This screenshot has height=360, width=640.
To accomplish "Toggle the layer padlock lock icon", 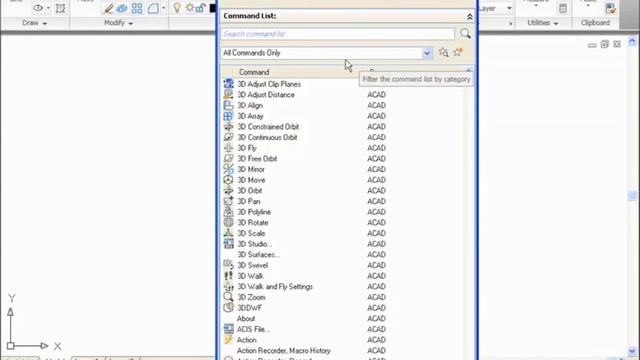I will click(200, 8).
